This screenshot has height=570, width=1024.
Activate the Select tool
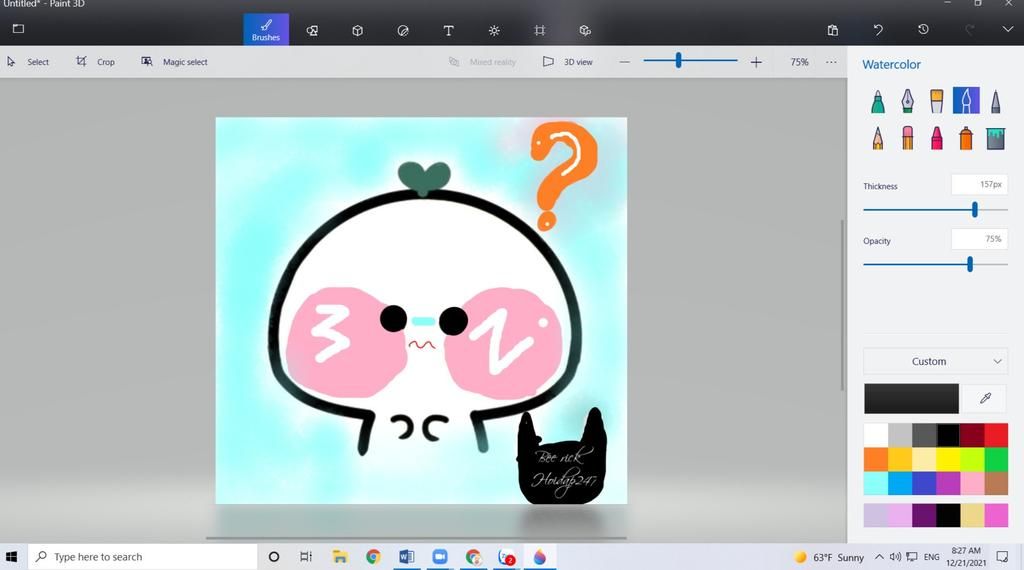point(28,62)
